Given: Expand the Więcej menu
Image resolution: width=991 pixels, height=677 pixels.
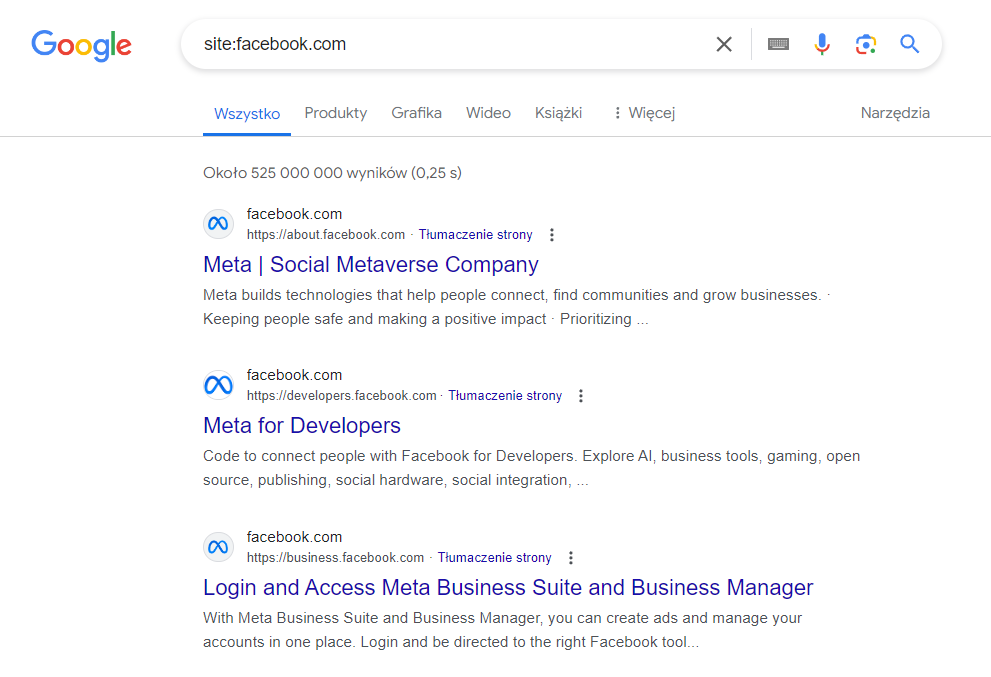Looking at the screenshot, I should [645, 113].
